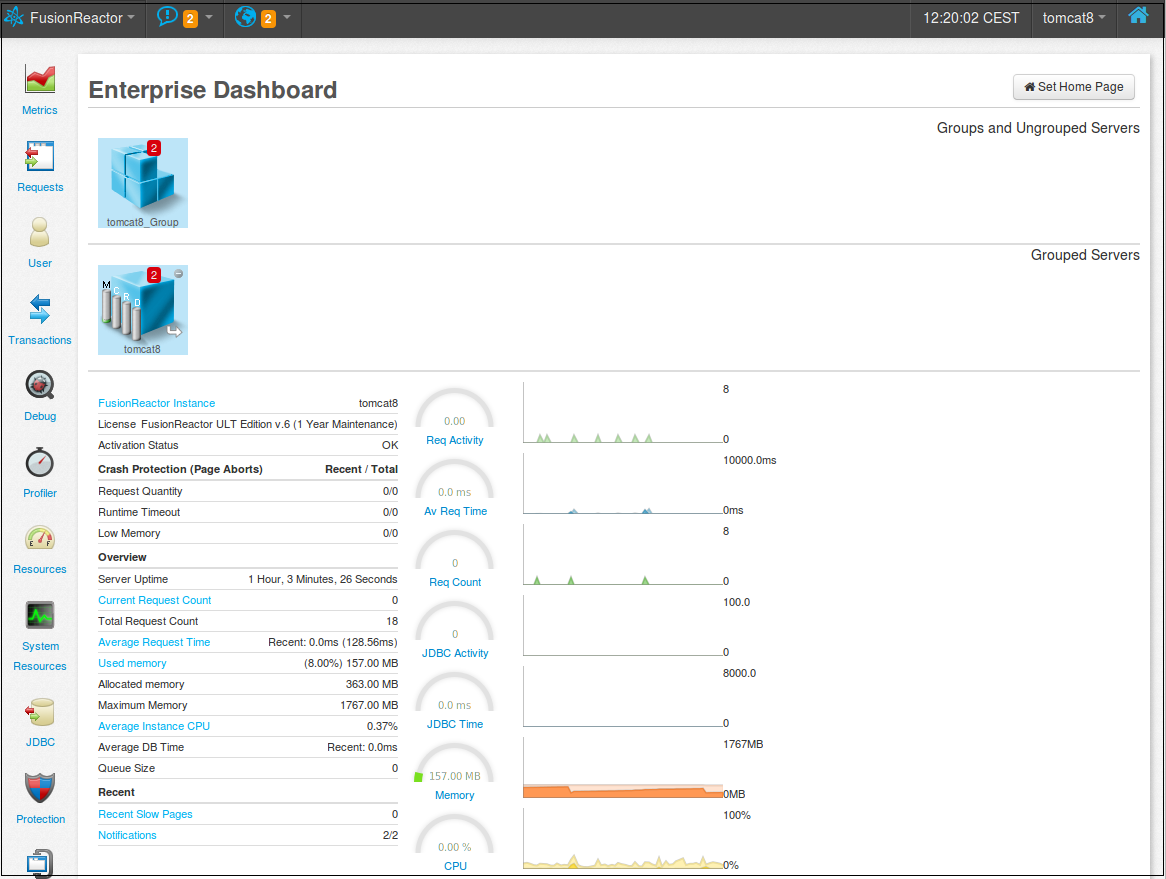Screen dimensions: 1166x879
Task: Click the Allocated memory value 363.00 MB
Action: pyautogui.click(x=372, y=684)
